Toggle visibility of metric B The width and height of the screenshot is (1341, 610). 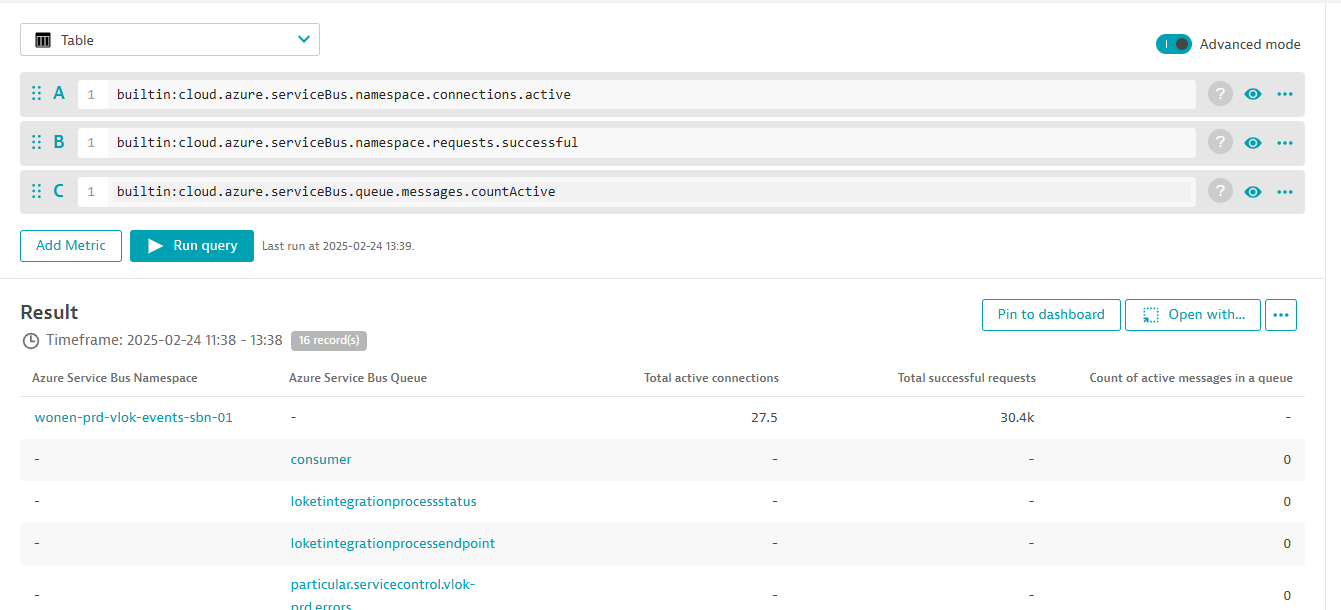(1252, 142)
